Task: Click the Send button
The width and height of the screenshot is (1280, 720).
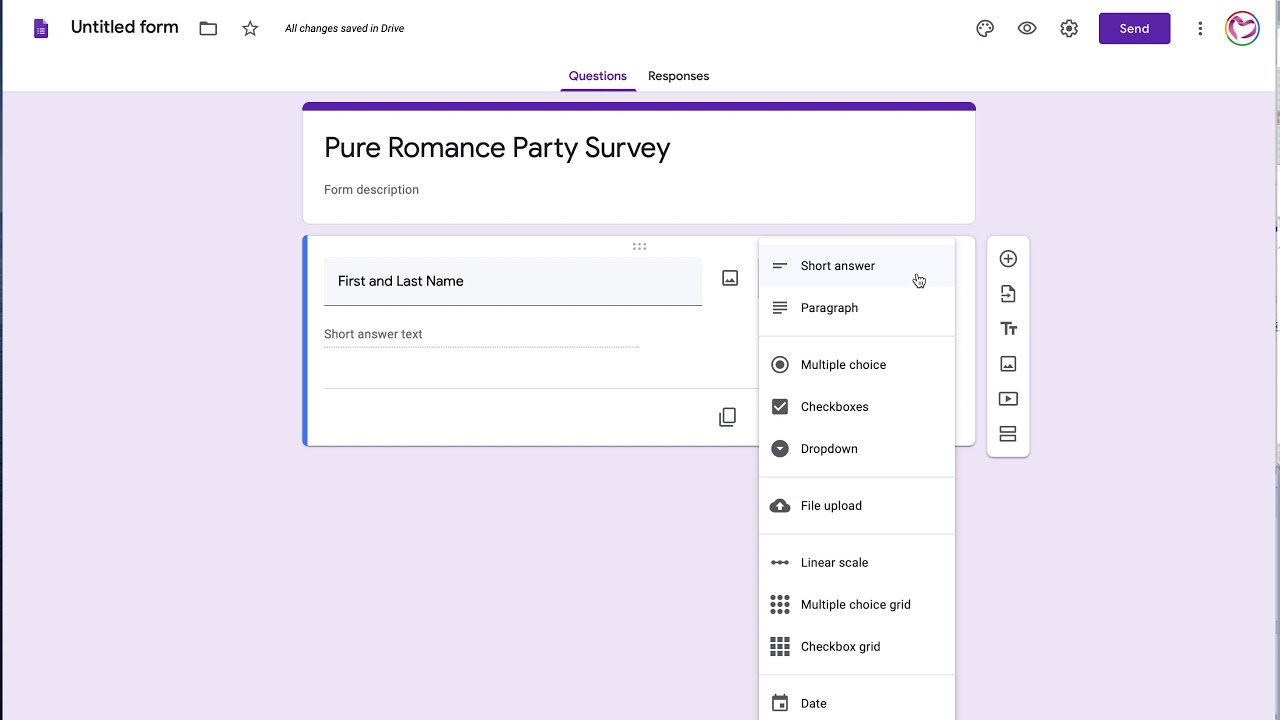Action: click(1134, 29)
